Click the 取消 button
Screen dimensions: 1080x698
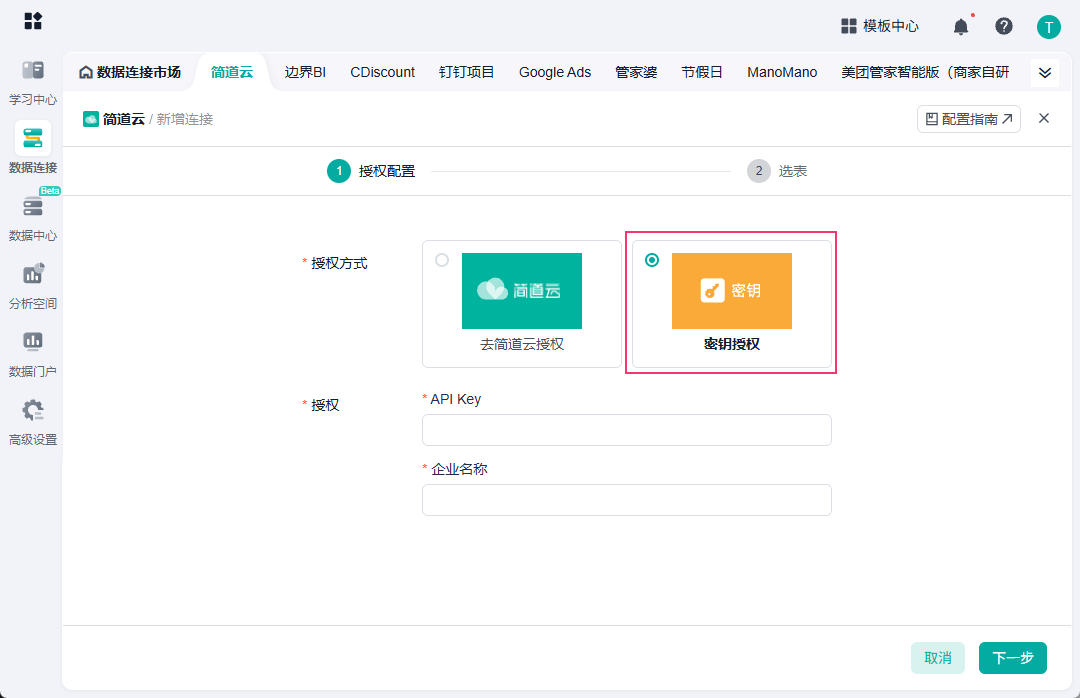(x=937, y=658)
